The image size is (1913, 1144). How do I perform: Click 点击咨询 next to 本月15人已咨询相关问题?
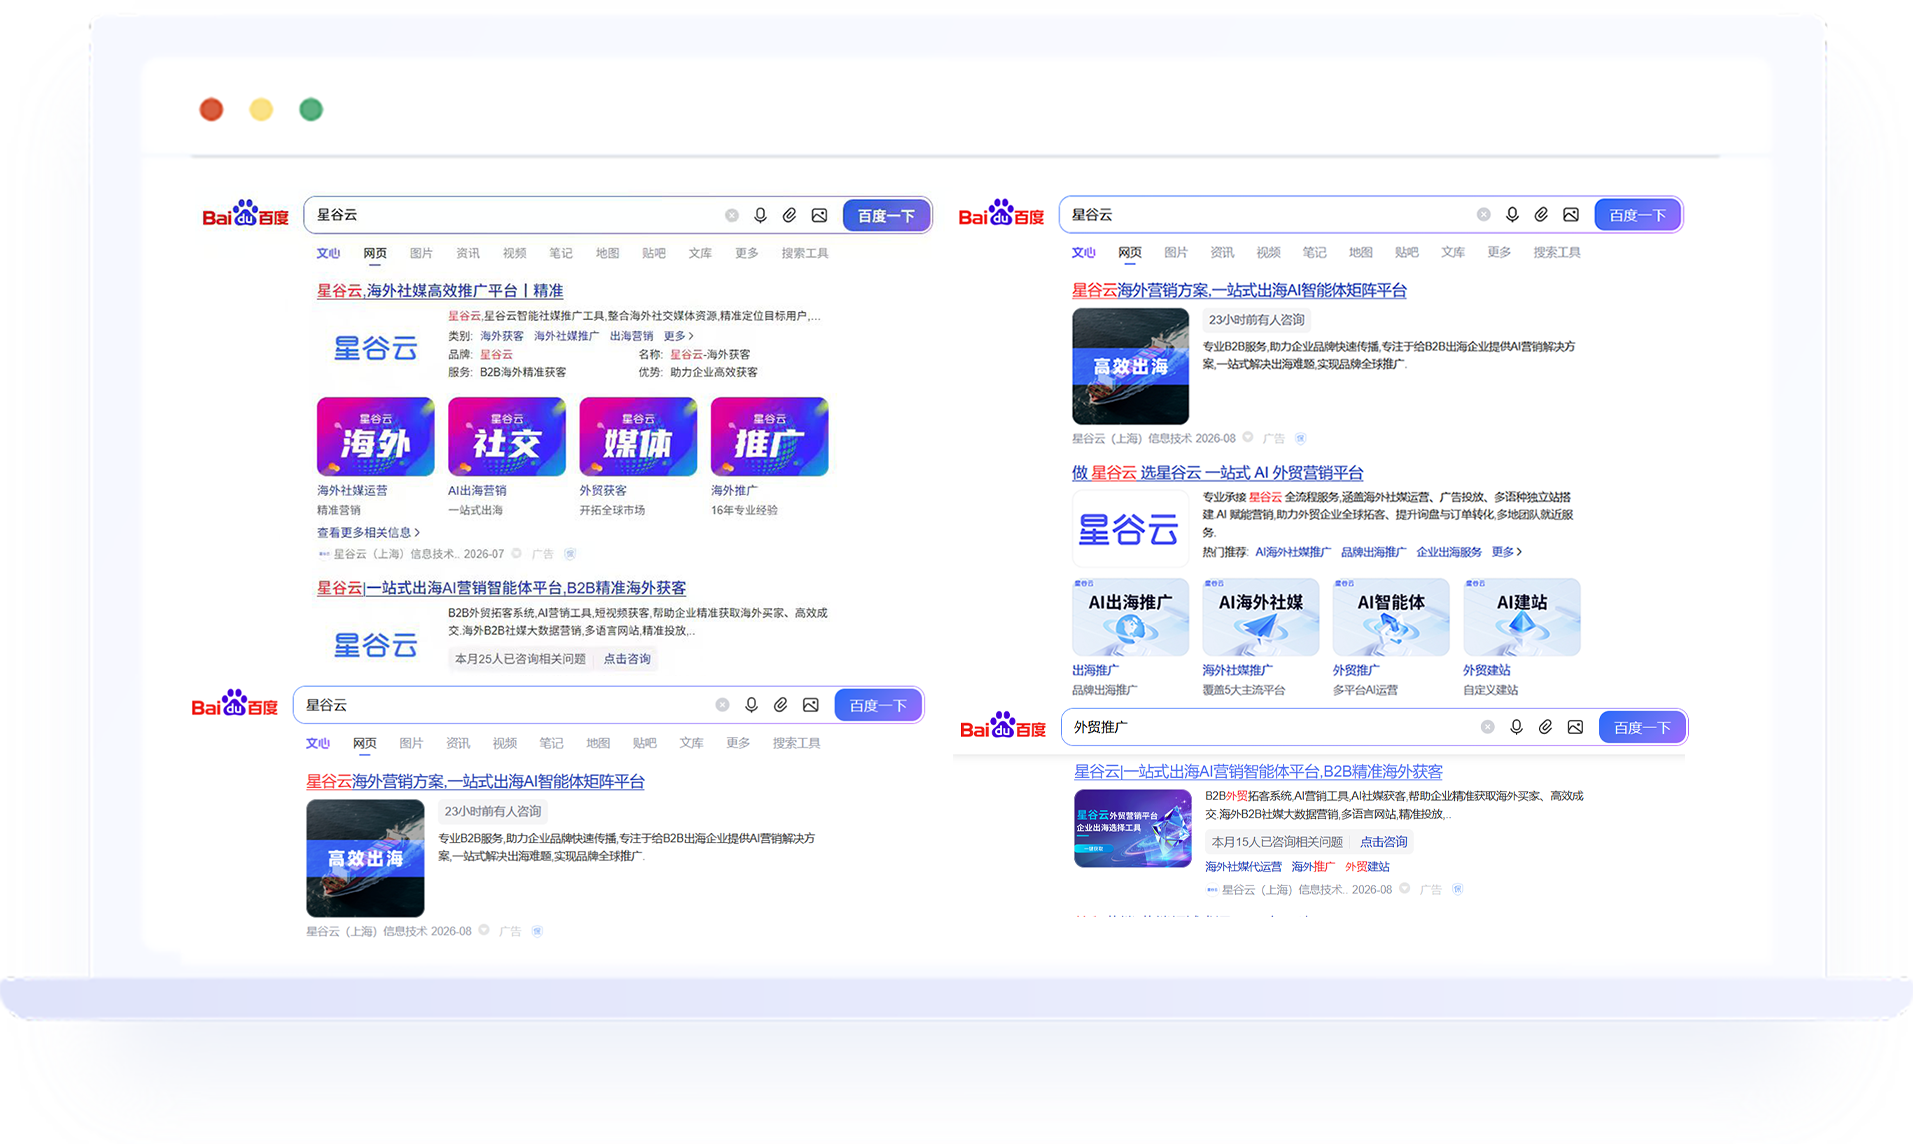click(x=1383, y=842)
